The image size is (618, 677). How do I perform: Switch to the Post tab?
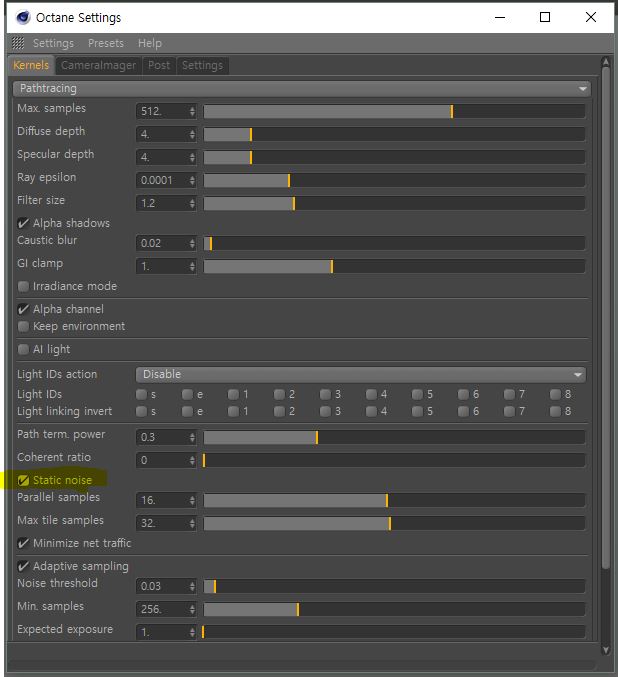[x=159, y=65]
